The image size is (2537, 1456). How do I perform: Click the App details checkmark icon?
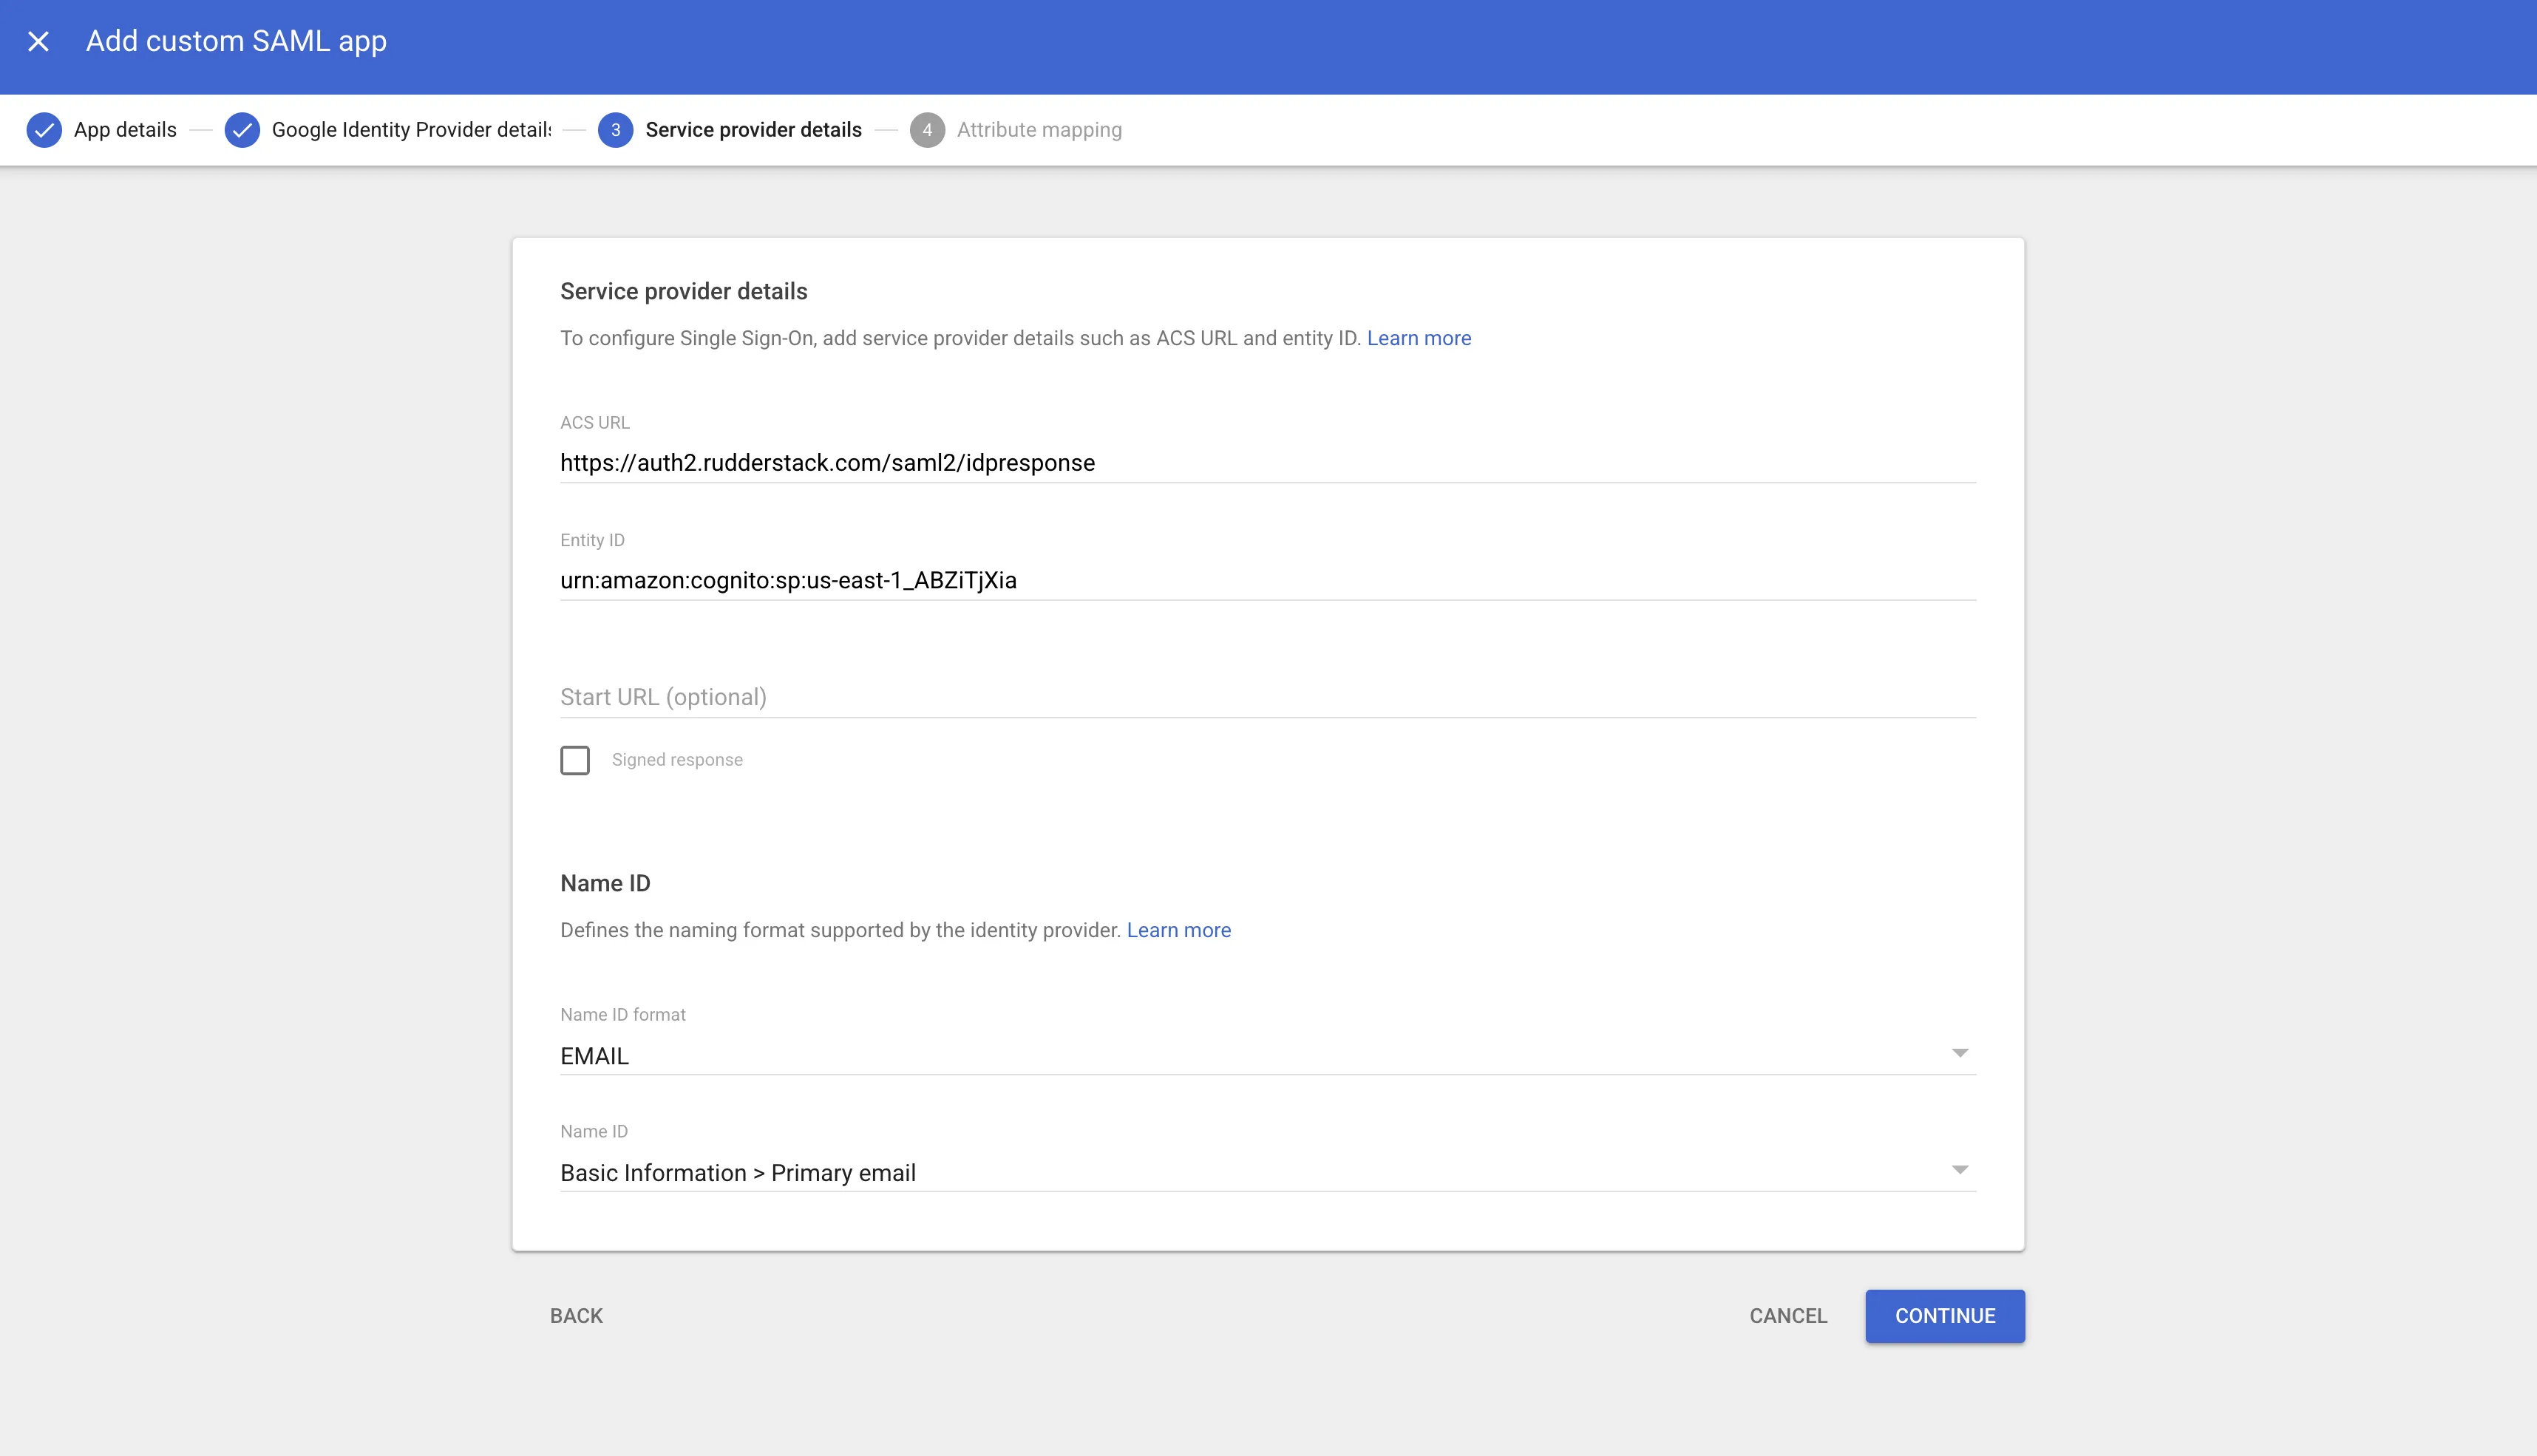pos(44,130)
